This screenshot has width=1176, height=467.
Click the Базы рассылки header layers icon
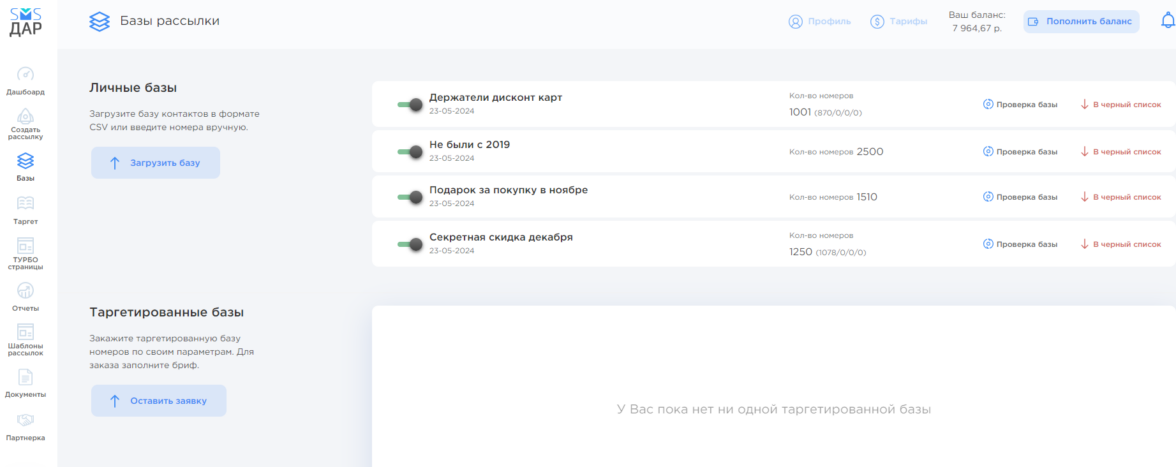(x=99, y=21)
